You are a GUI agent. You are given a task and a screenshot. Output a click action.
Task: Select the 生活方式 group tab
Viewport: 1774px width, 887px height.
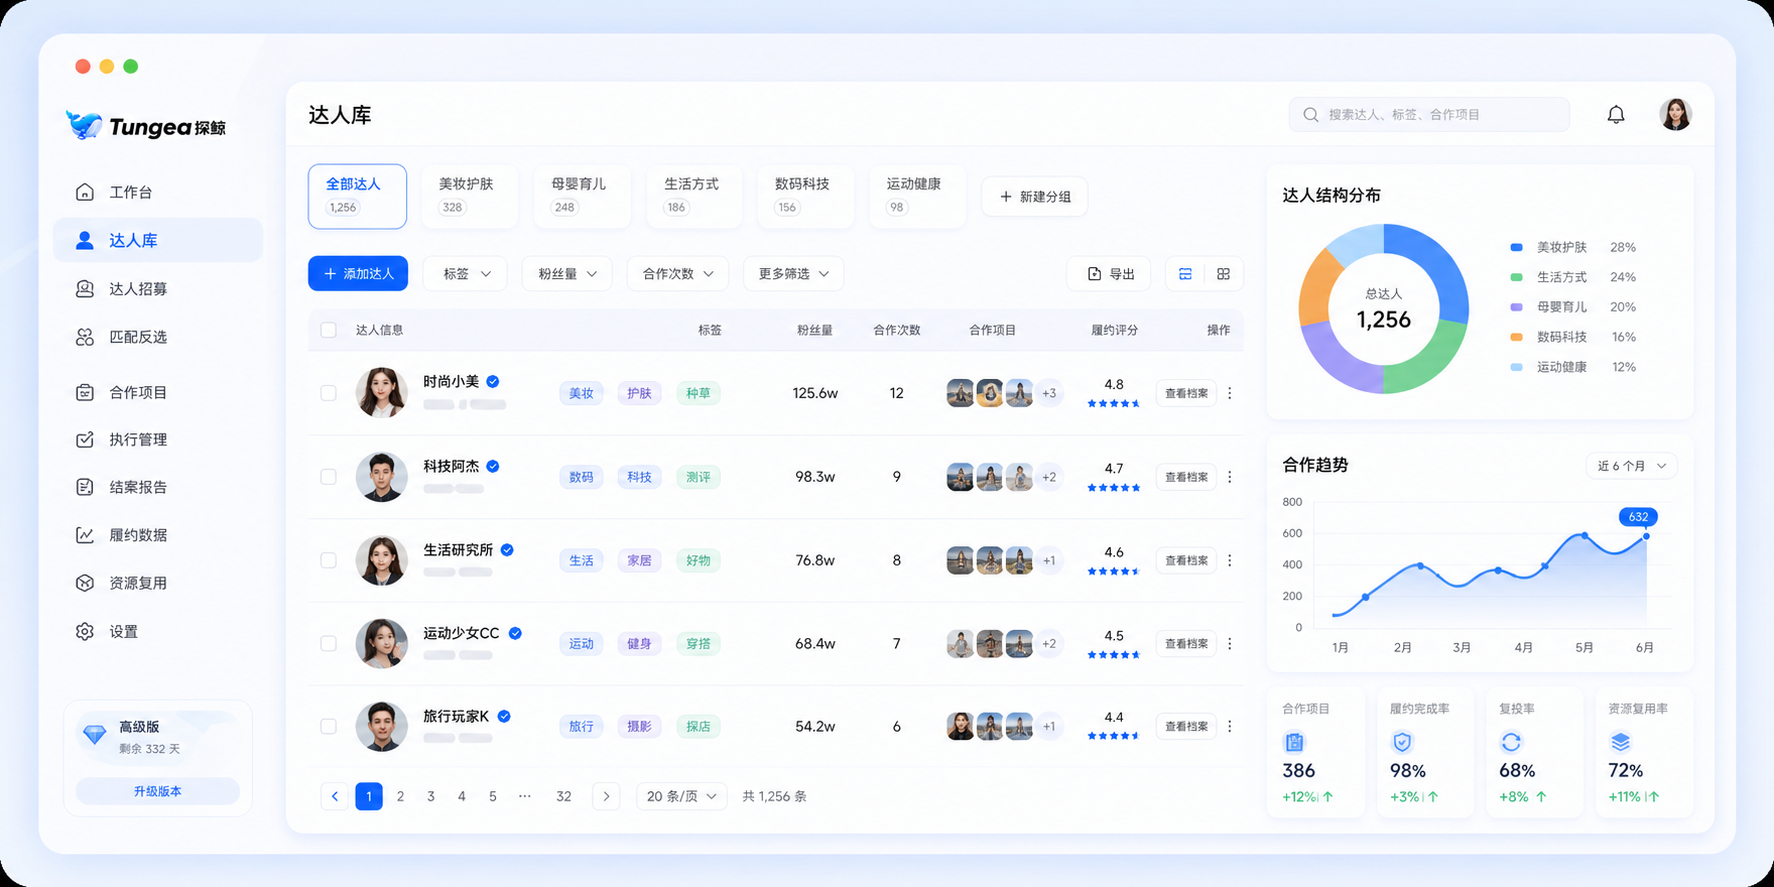point(694,196)
